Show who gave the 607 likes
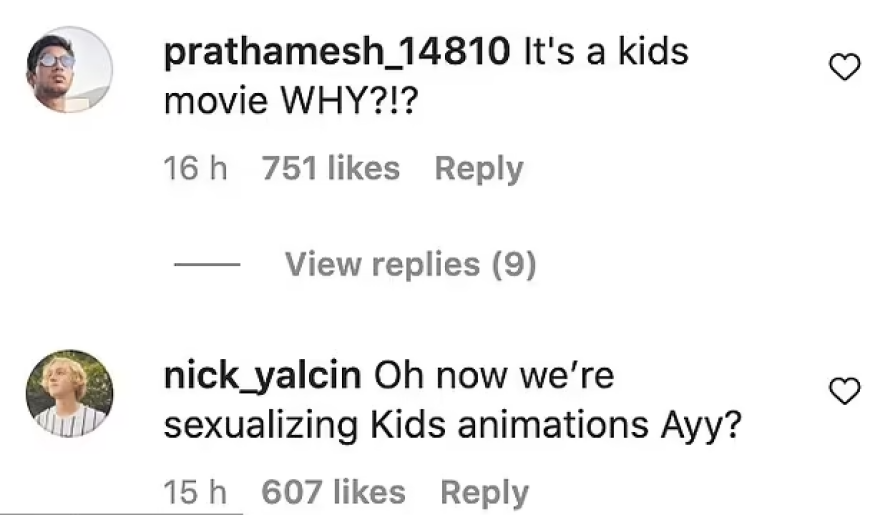This screenshot has width=880, height=515. (x=333, y=492)
